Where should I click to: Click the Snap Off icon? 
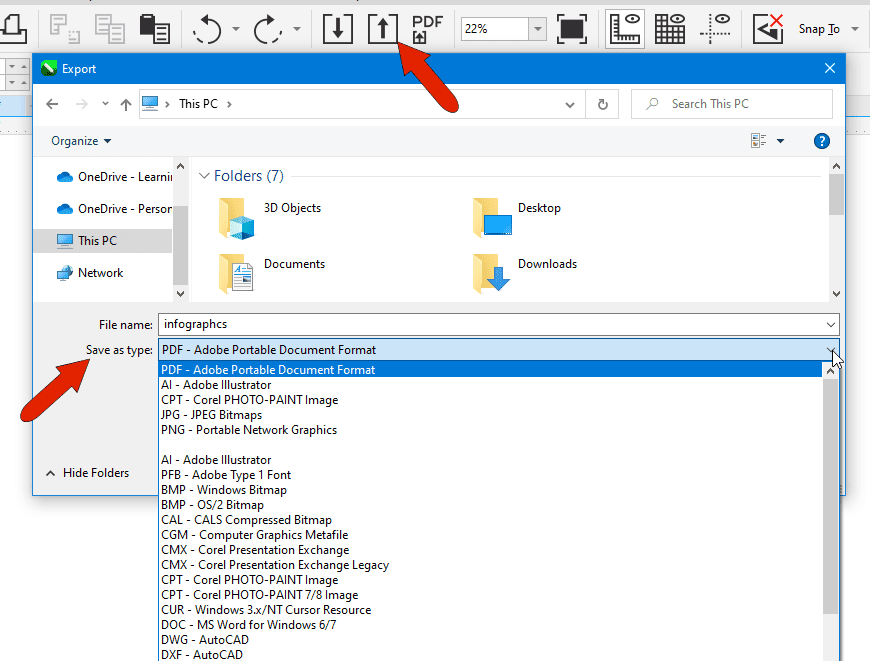767,28
